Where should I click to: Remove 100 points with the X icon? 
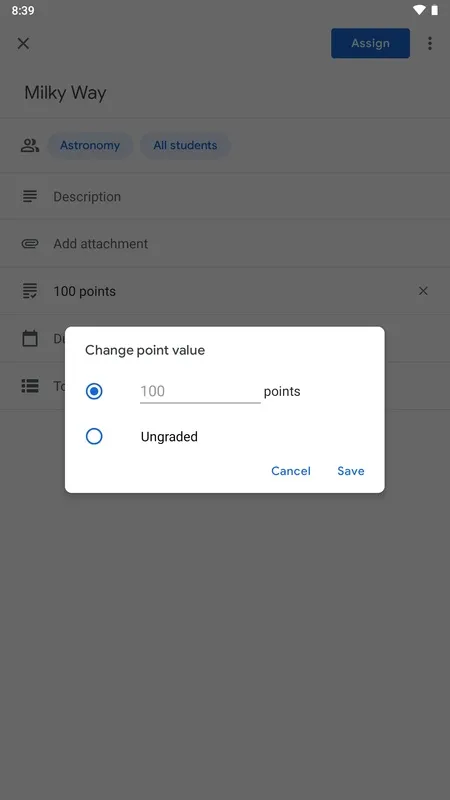pos(423,291)
